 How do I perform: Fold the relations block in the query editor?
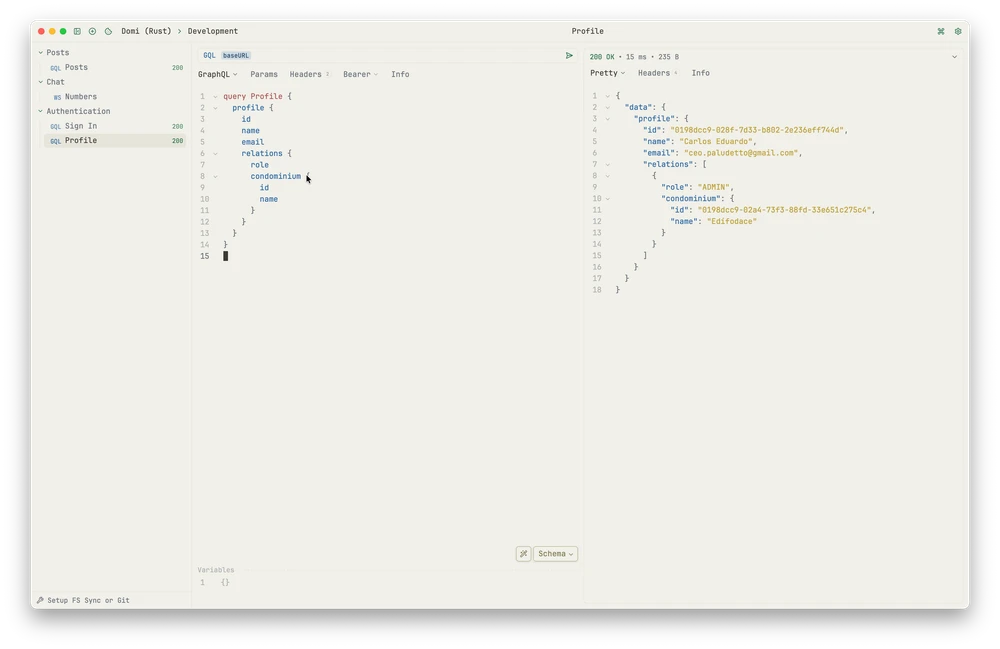[x=216, y=154]
